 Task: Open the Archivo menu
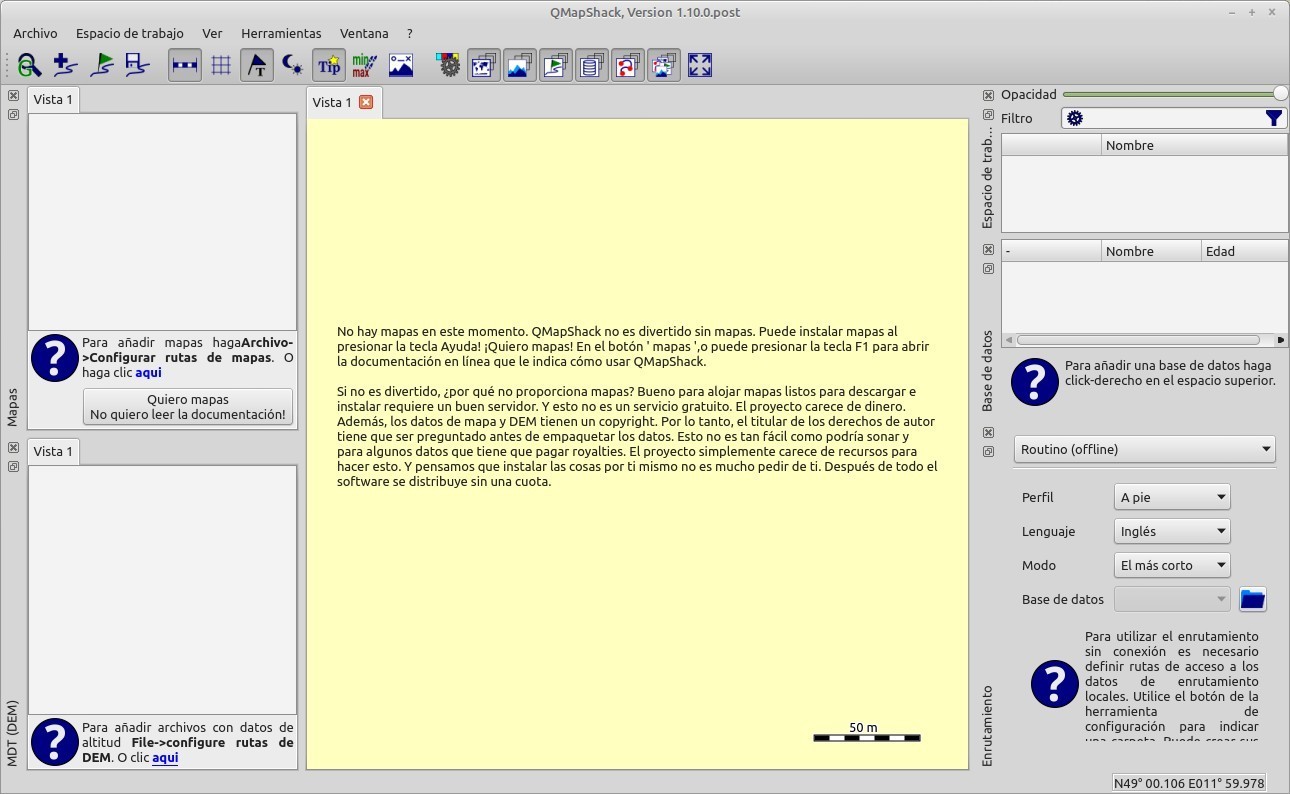coord(35,33)
